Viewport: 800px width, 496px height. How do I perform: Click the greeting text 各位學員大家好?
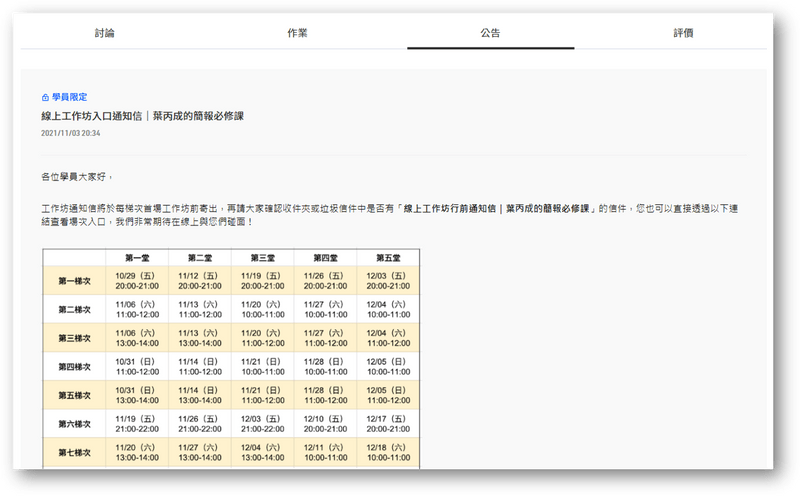pyautogui.click(x=83, y=176)
